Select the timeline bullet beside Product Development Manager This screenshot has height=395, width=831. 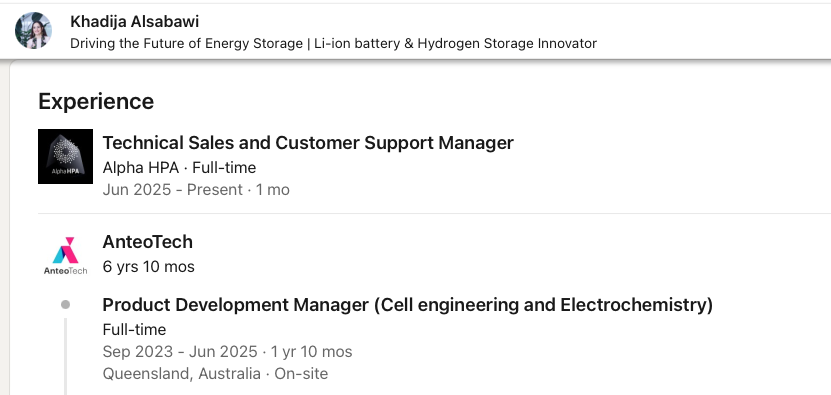[x=66, y=304]
